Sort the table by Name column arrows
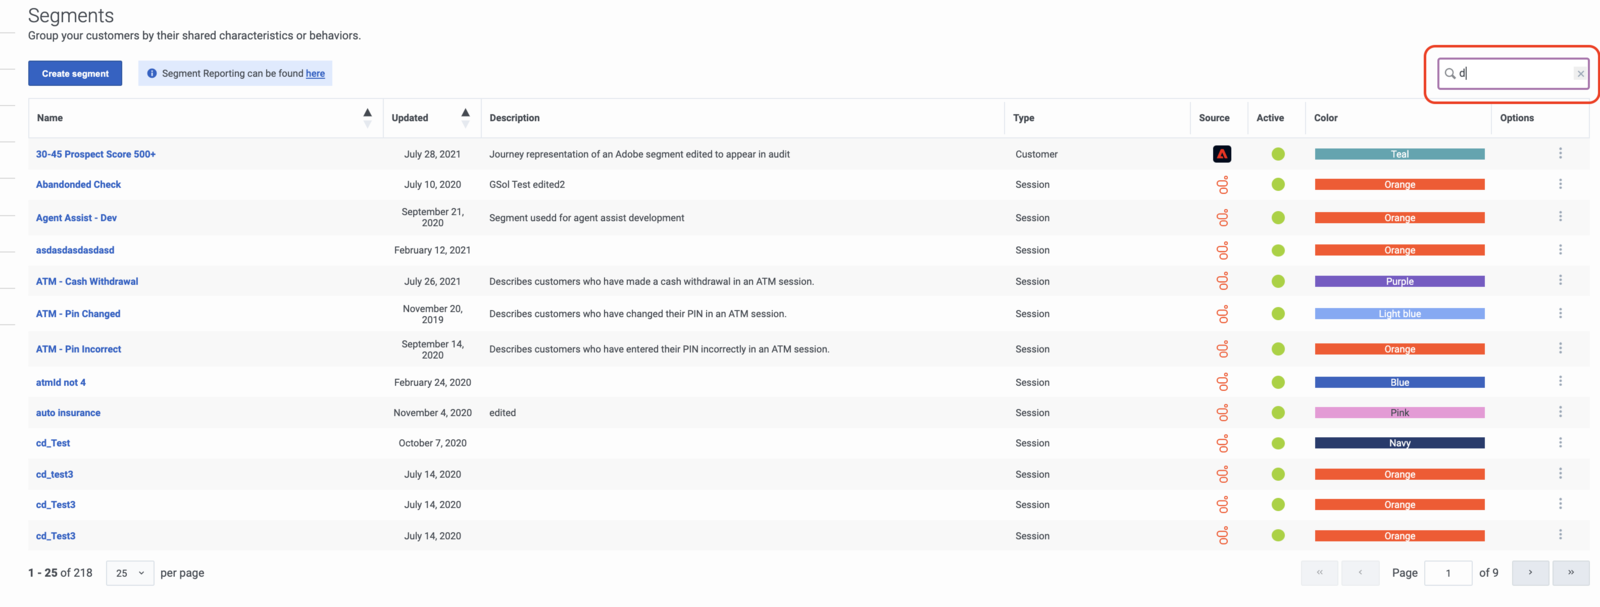The height and width of the screenshot is (607, 1600). click(x=367, y=118)
